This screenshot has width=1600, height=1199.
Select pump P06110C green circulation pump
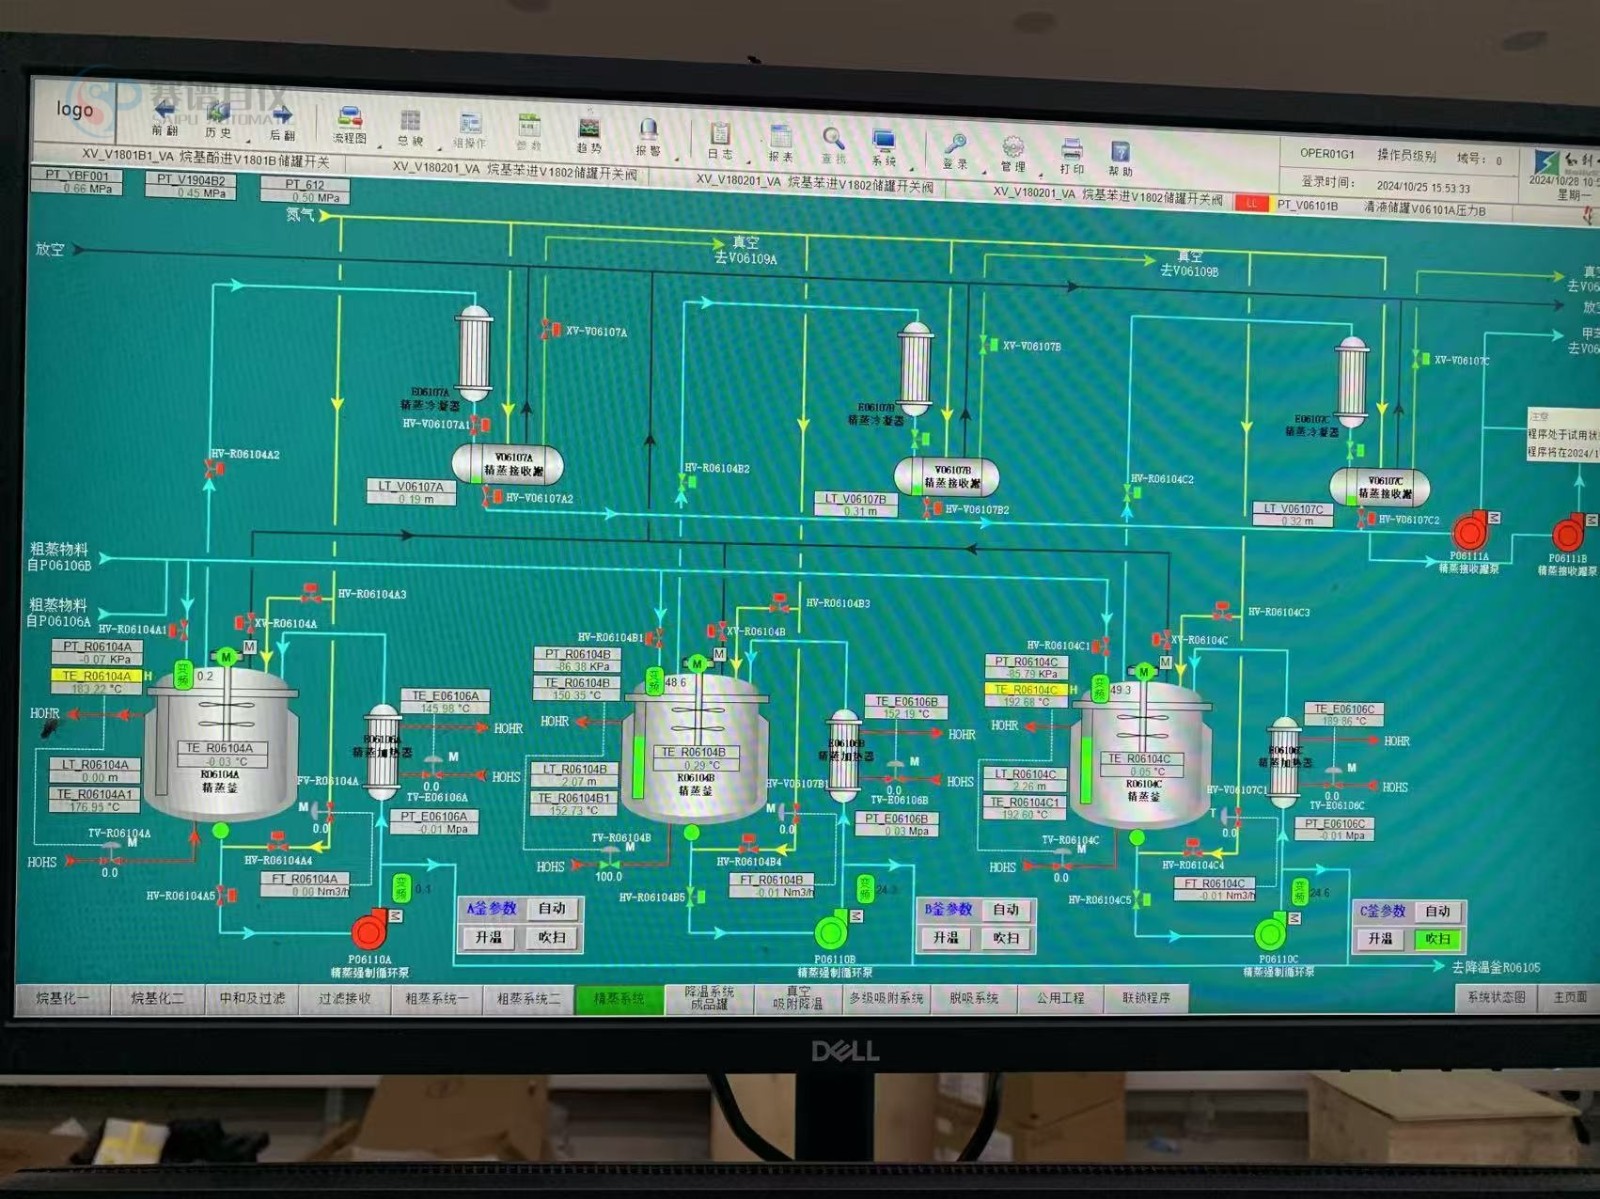1270,934
